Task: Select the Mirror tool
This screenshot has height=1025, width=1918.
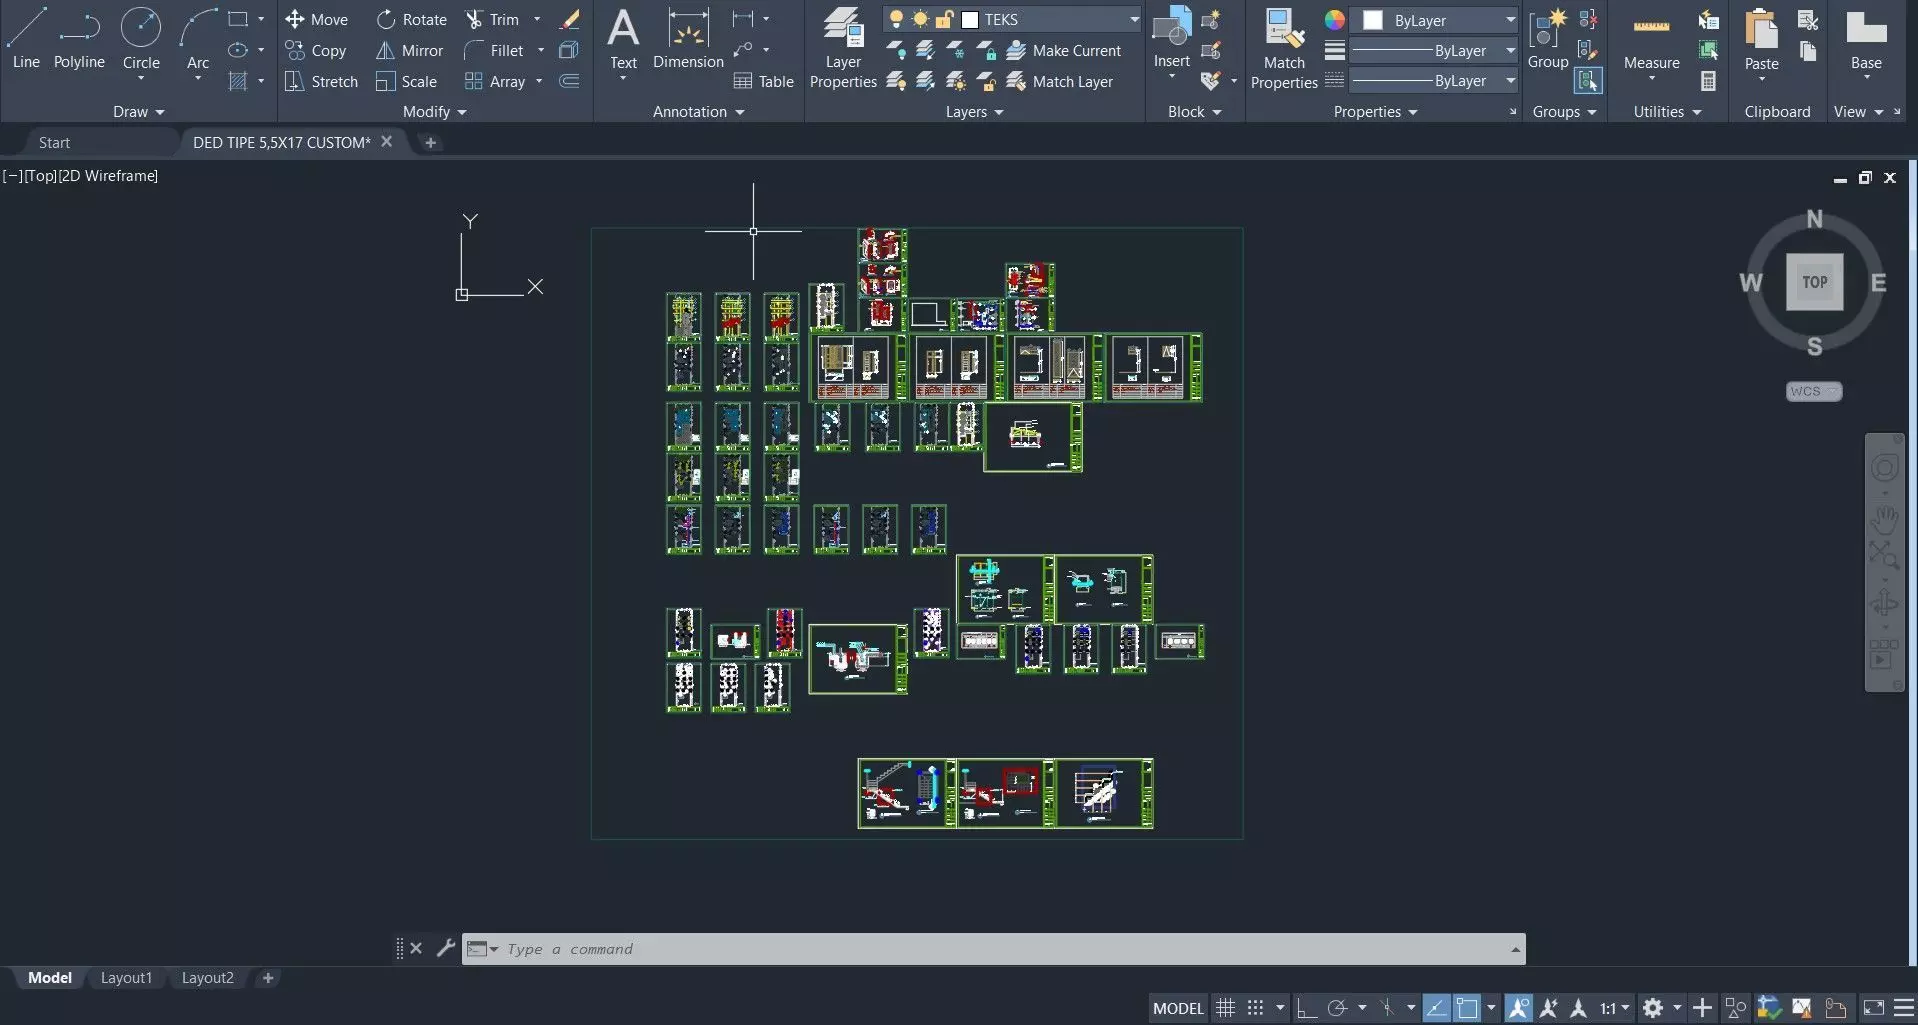Action: [x=409, y=50]
